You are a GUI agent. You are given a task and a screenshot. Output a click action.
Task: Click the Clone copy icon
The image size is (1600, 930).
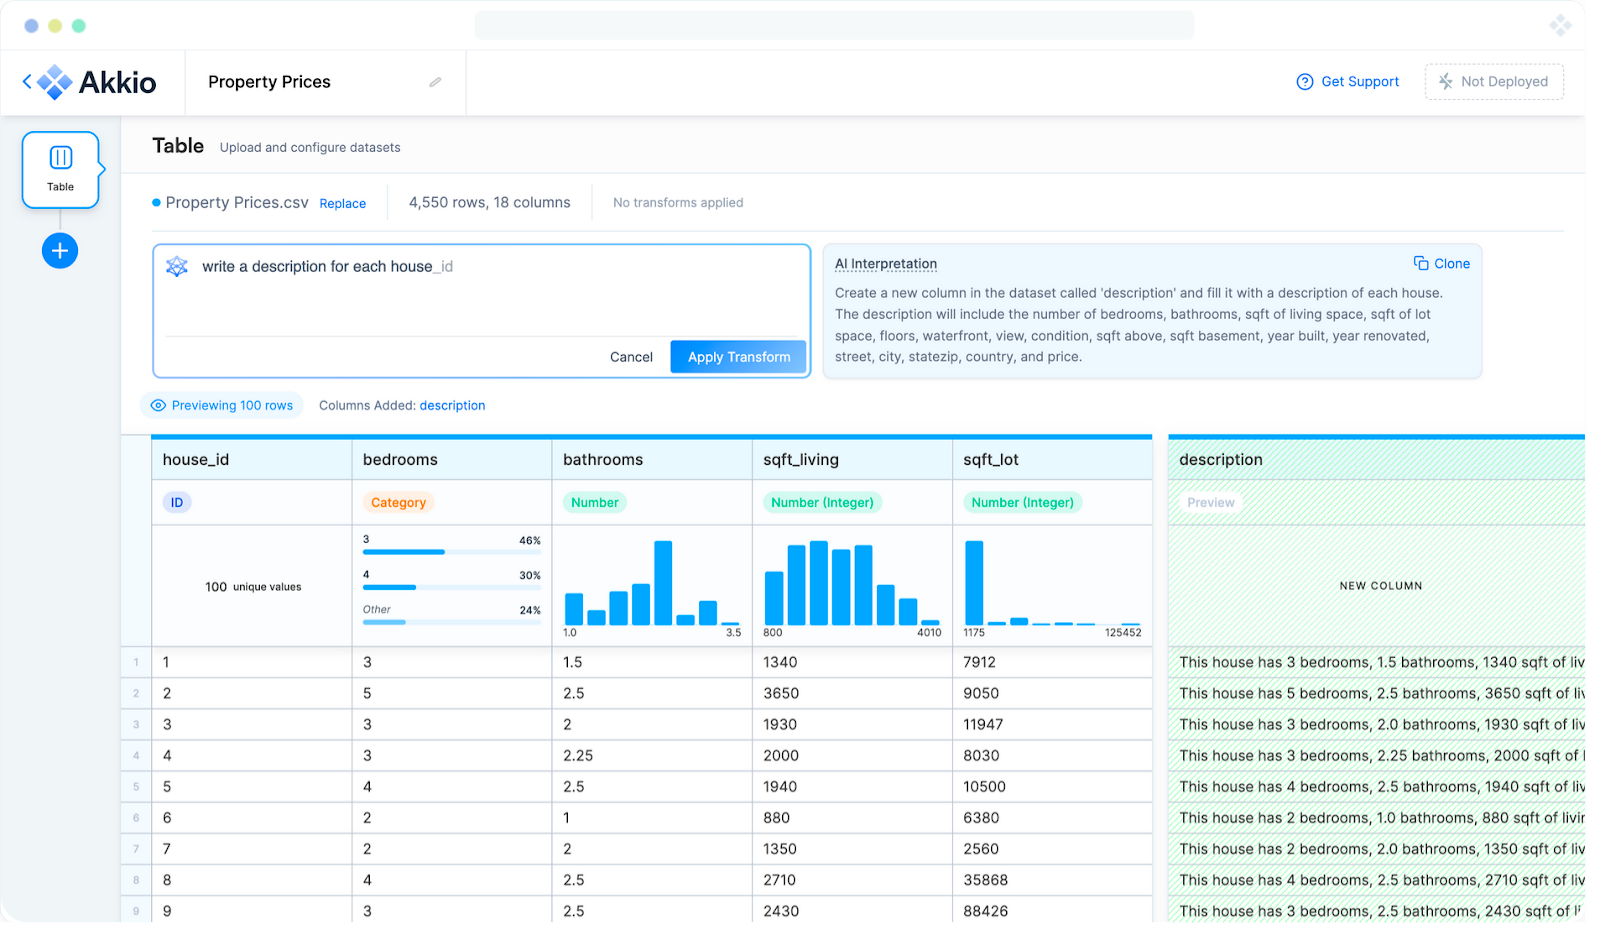(x=1420, y=263)
